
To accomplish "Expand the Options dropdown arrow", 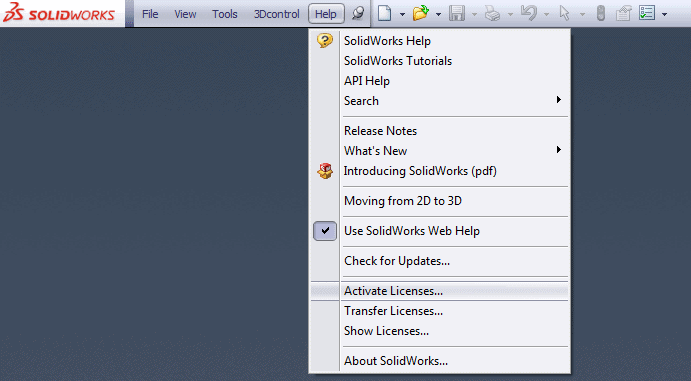I will click(x=665, y=15).
